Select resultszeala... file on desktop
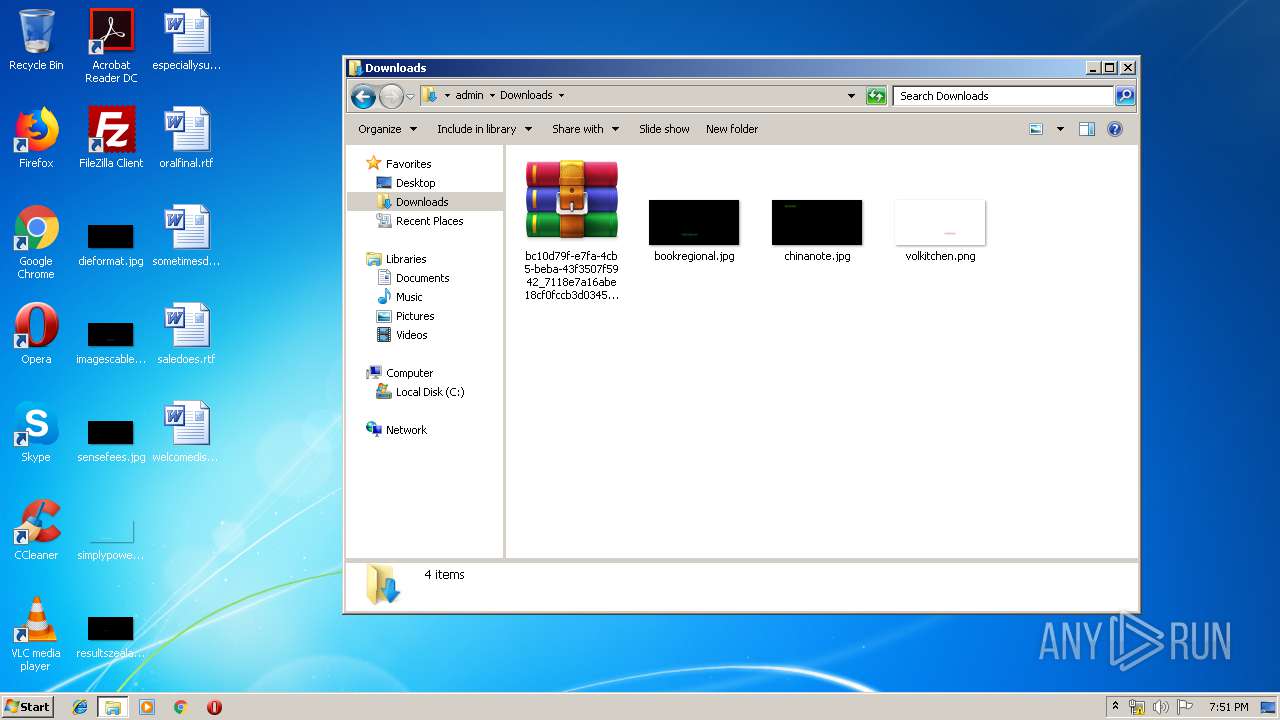Screen dimensions: 1280x720 (111, 638)
